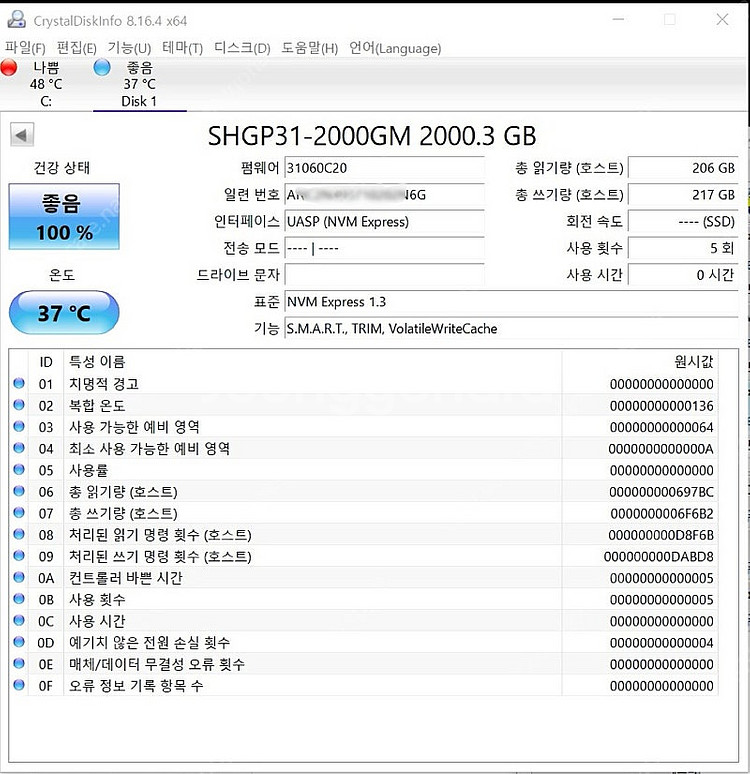Select row 02 복합 온도
The width and height of the screenshot is (750, 774).
(364, 405)
